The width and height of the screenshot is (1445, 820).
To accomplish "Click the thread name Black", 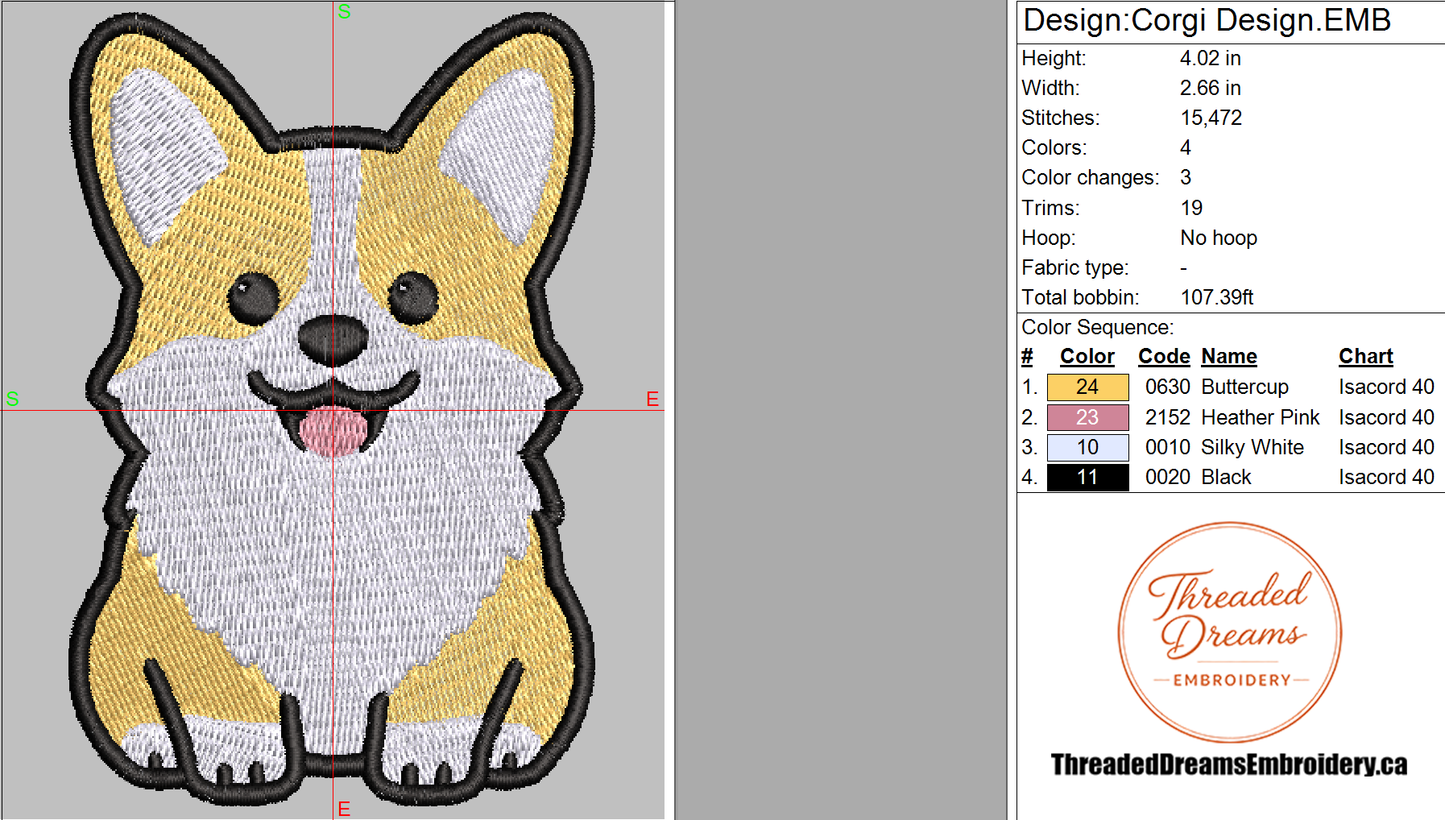I will 1226,477.
